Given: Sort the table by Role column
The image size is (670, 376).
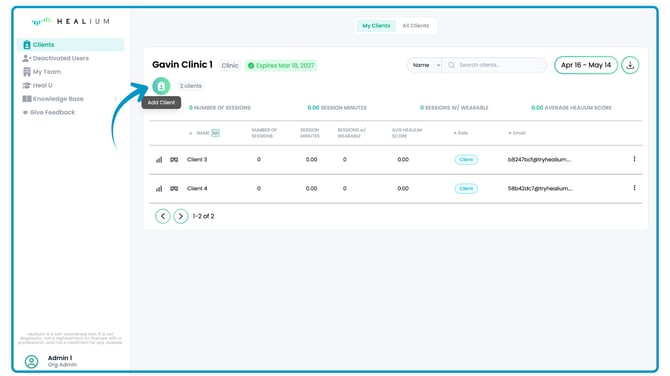Looking at the screenshot, I should (461, 133).
